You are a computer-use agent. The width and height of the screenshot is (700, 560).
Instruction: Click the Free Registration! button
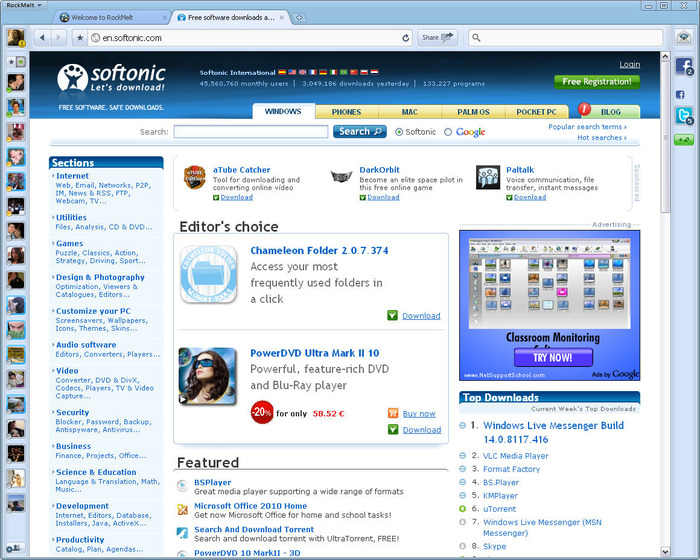click(x=597, y=82)
